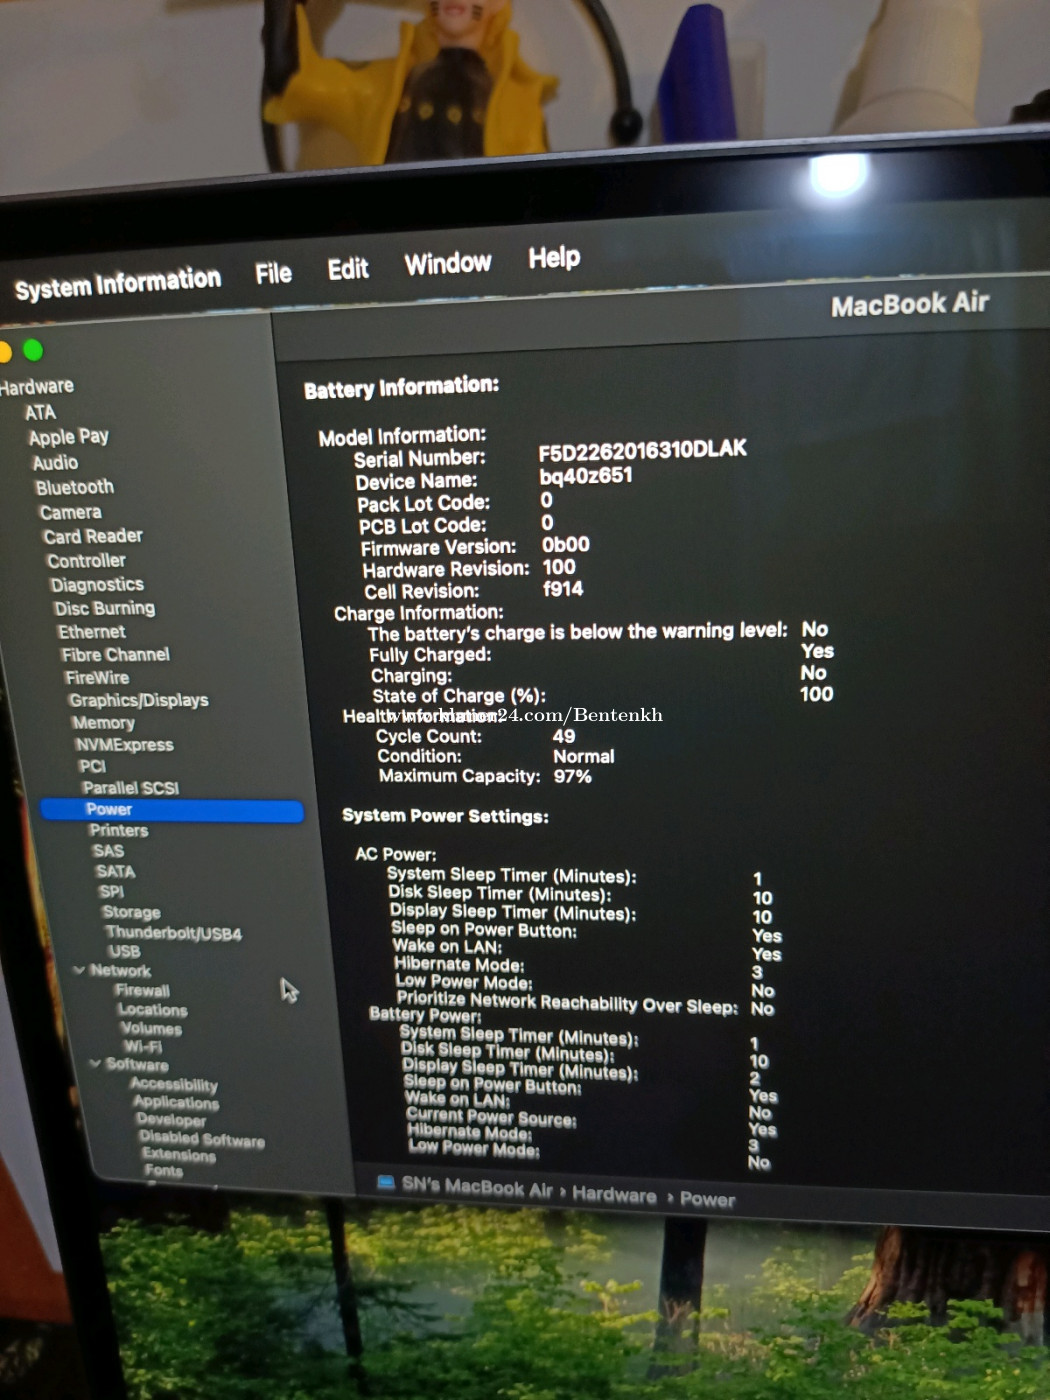The width and height of the screenshot is (1050, 1400).
Task: Select Memory in the sidebar
Action: click(103, 723)
